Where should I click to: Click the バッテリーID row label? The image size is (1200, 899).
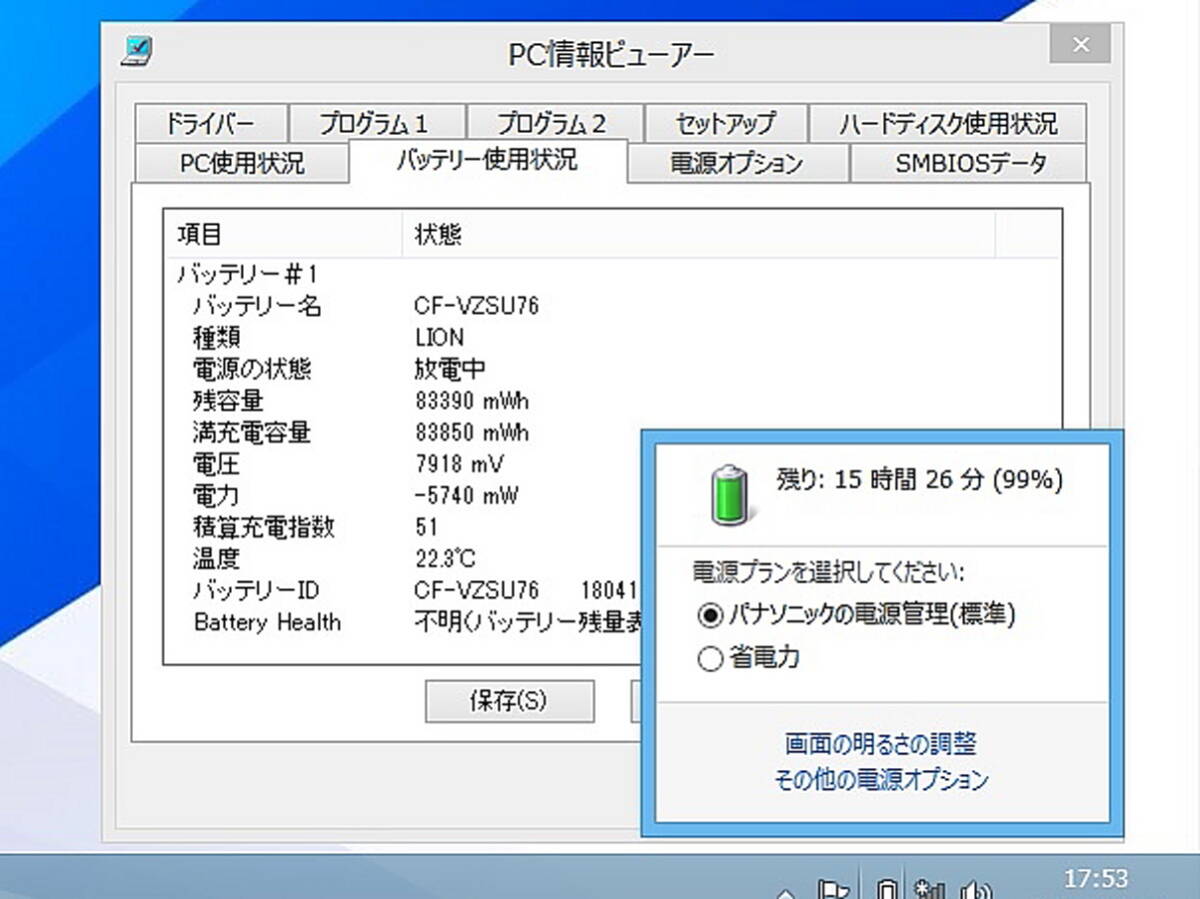tap(256, 590)
